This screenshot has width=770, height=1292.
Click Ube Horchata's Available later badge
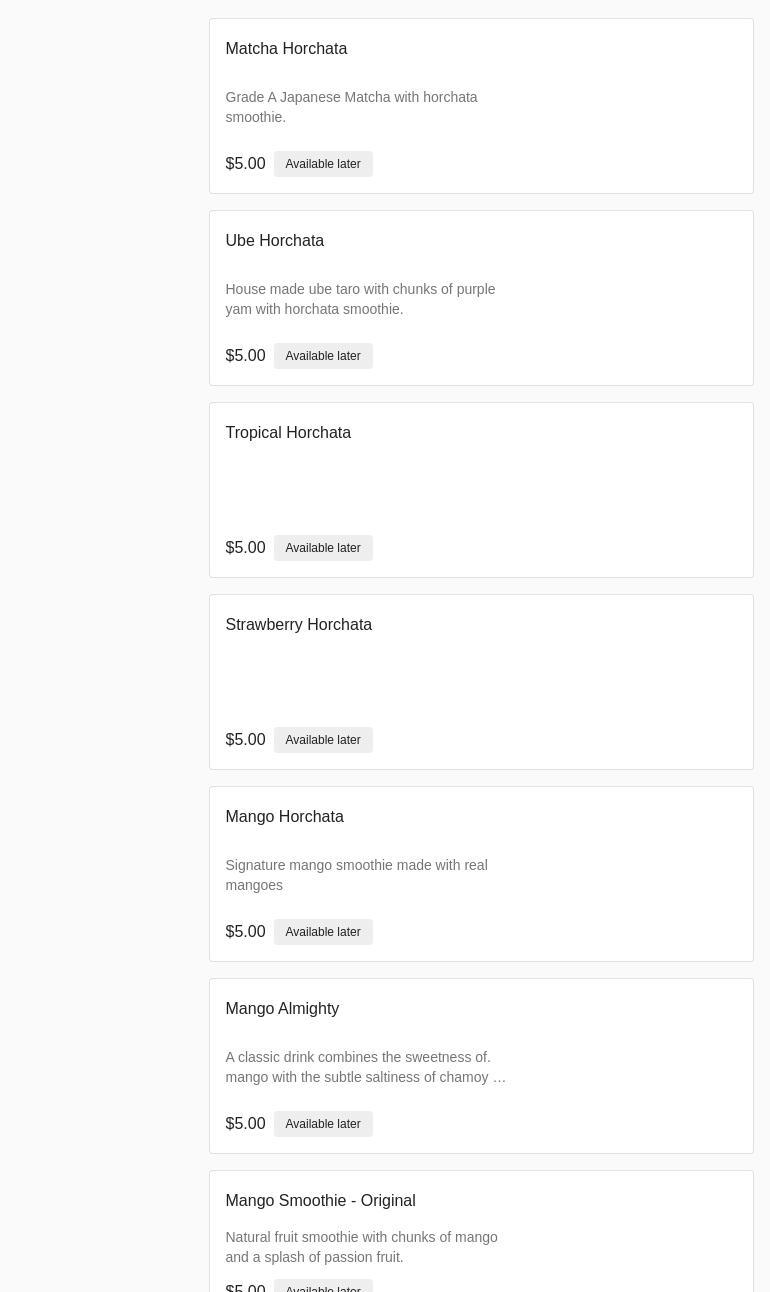(x=322, y=356)
